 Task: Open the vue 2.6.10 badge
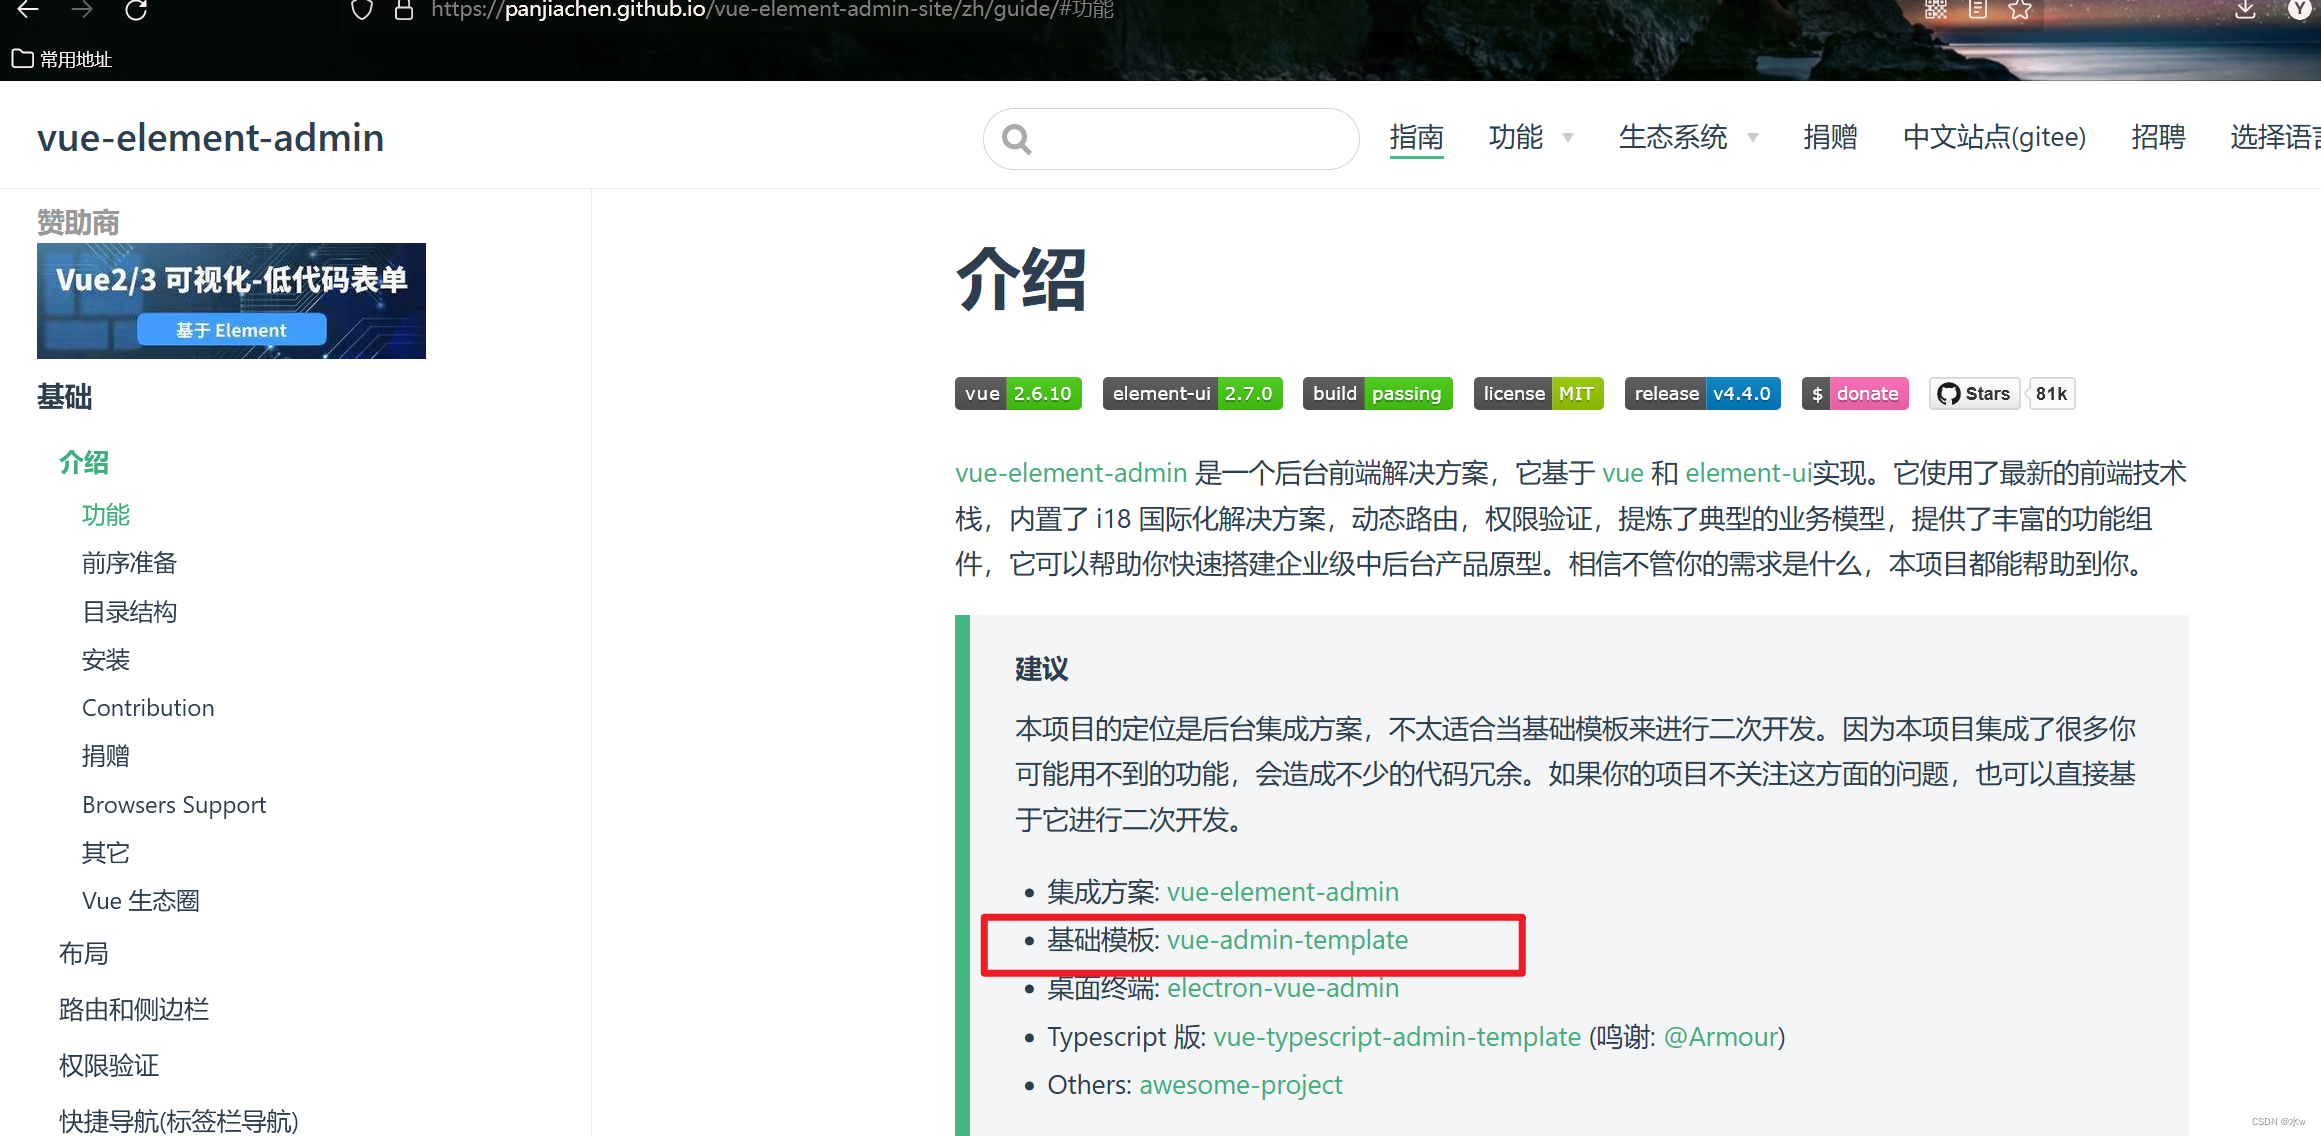[x=1018, y=394]
